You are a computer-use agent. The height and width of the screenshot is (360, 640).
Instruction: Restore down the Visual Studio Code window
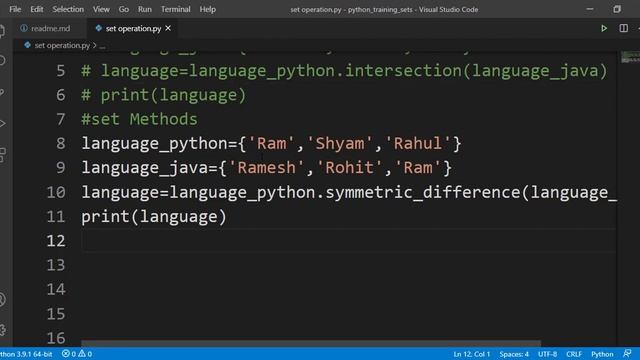(x=617, y=9)
